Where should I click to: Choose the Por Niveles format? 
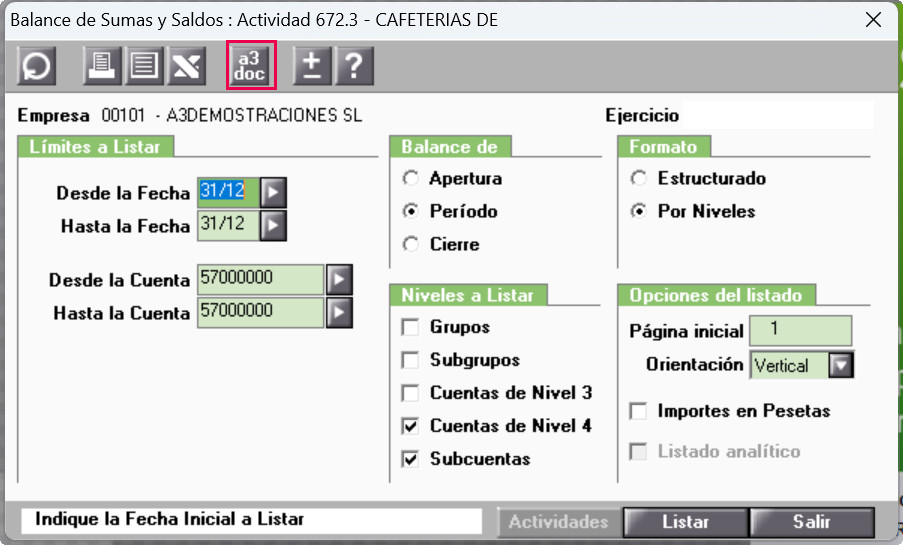639,211
